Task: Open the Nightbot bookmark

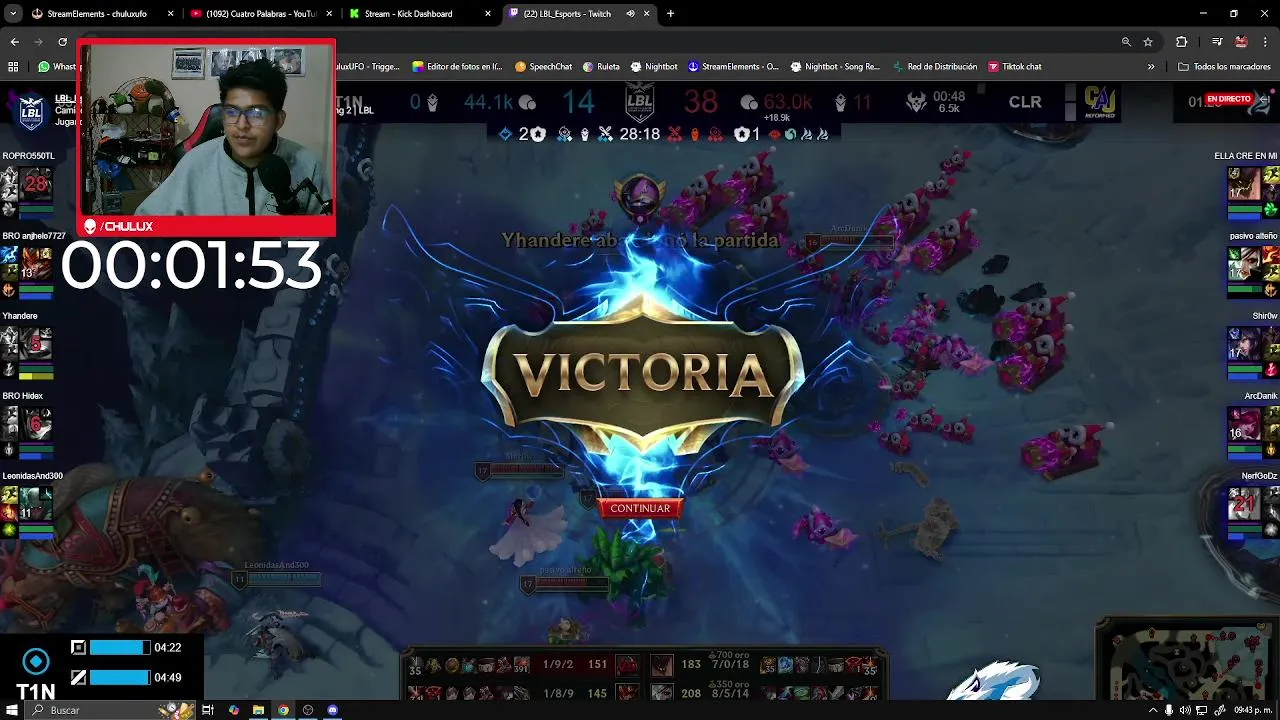Action: (654, 67)
